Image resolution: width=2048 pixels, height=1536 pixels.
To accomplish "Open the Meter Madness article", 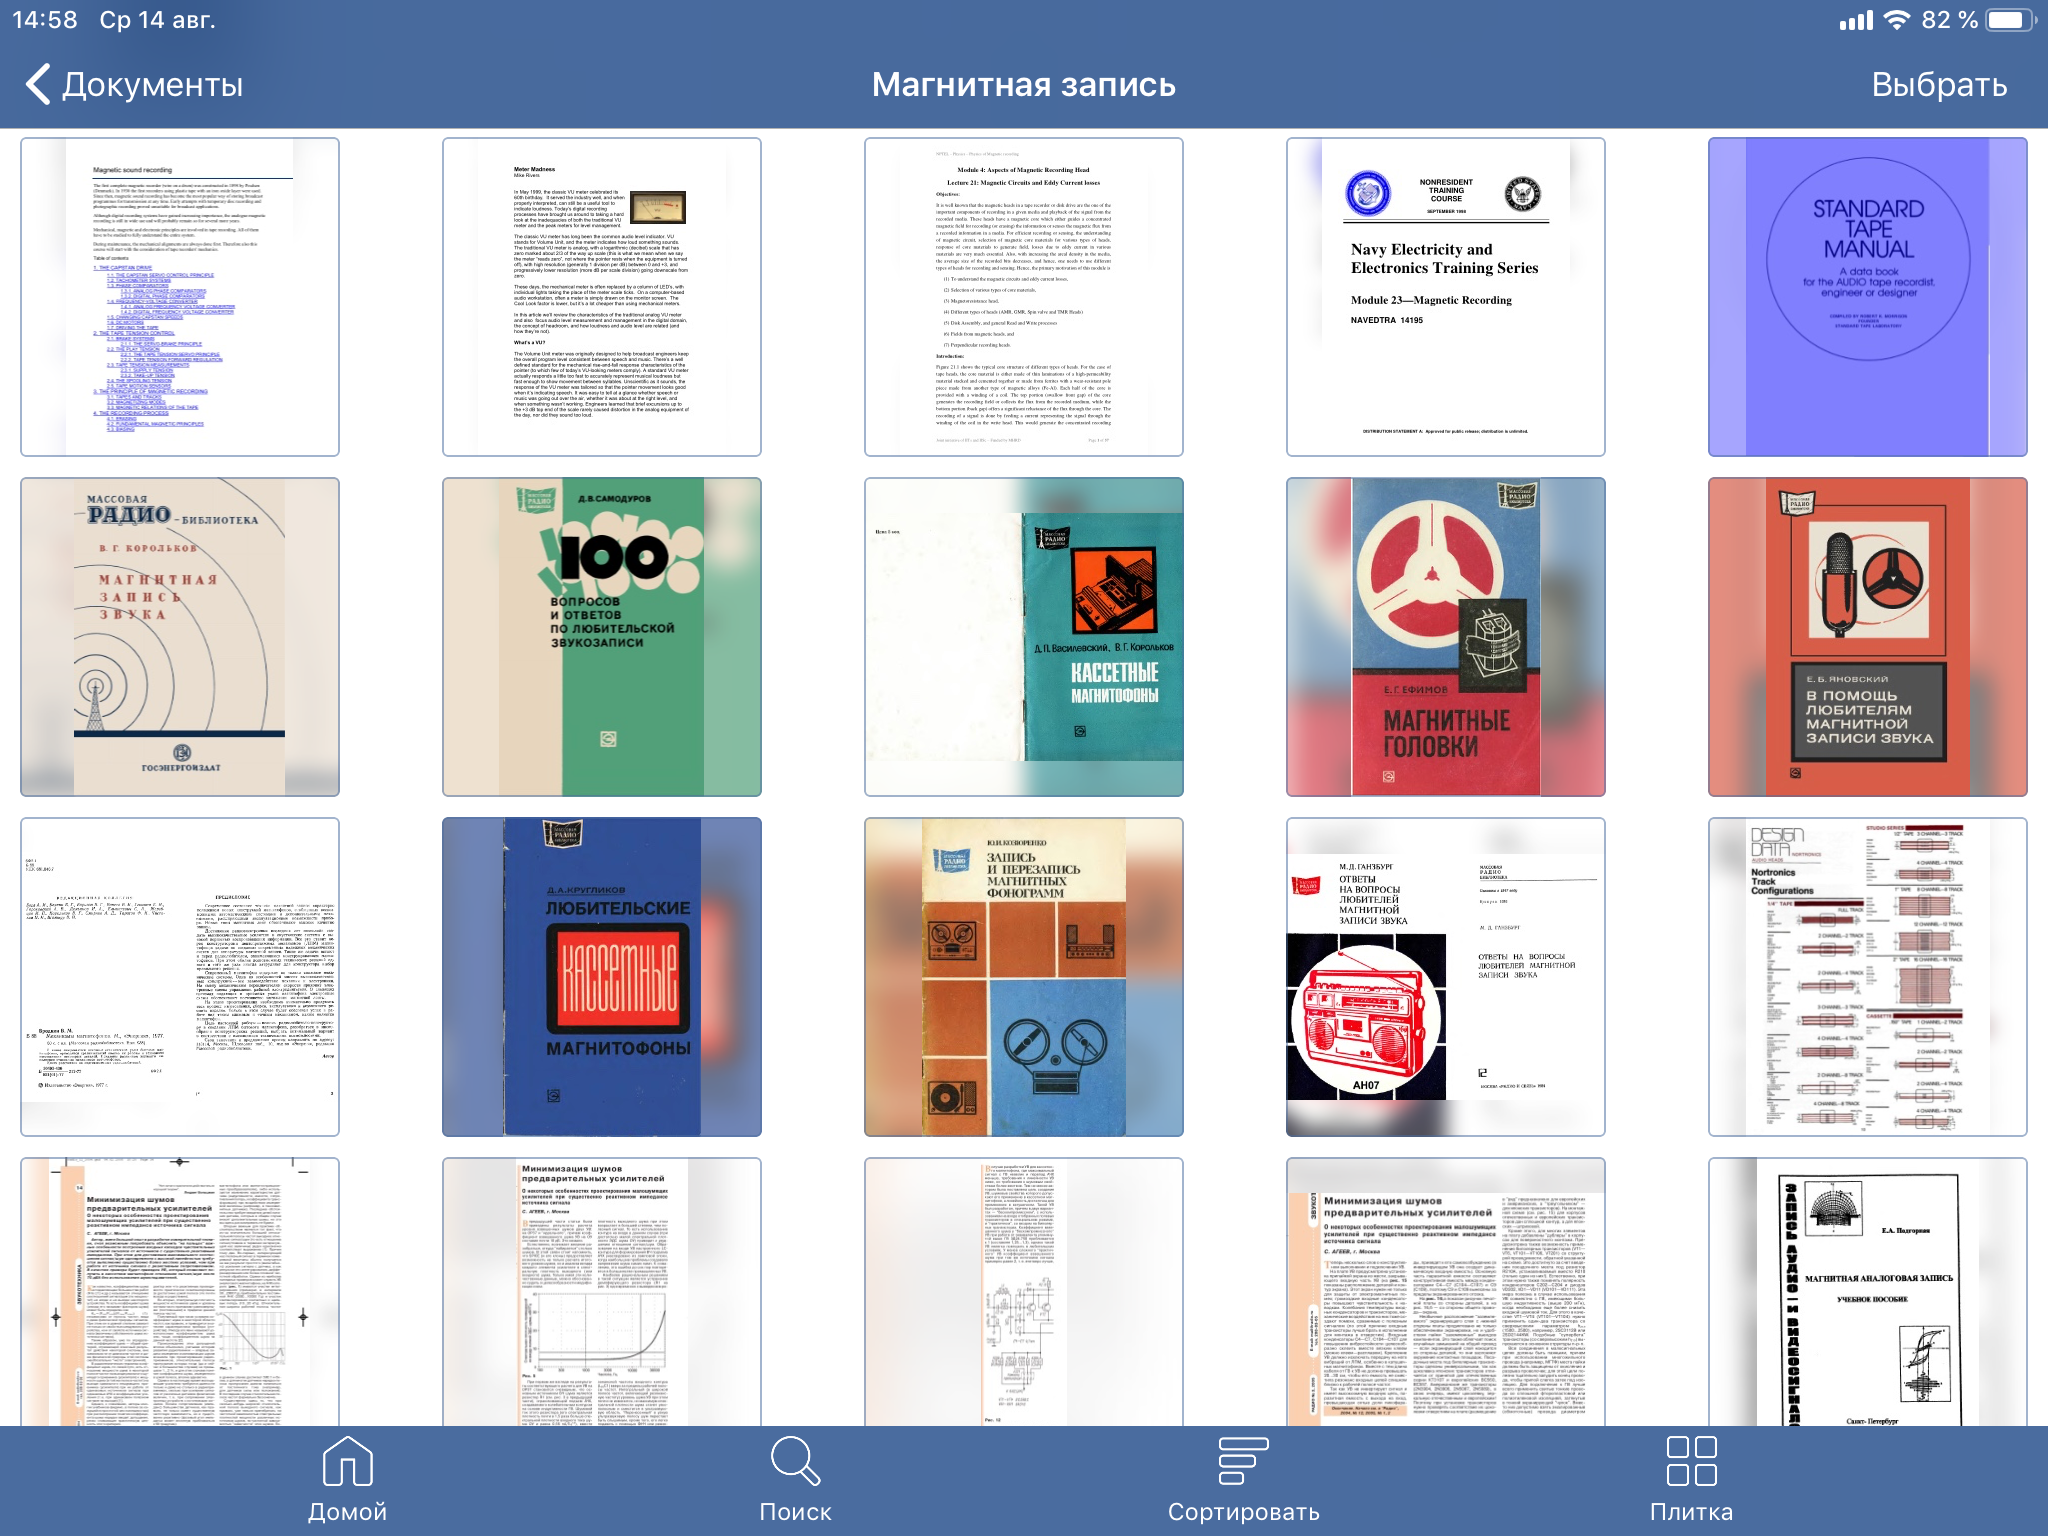I will tap(601, 297).
